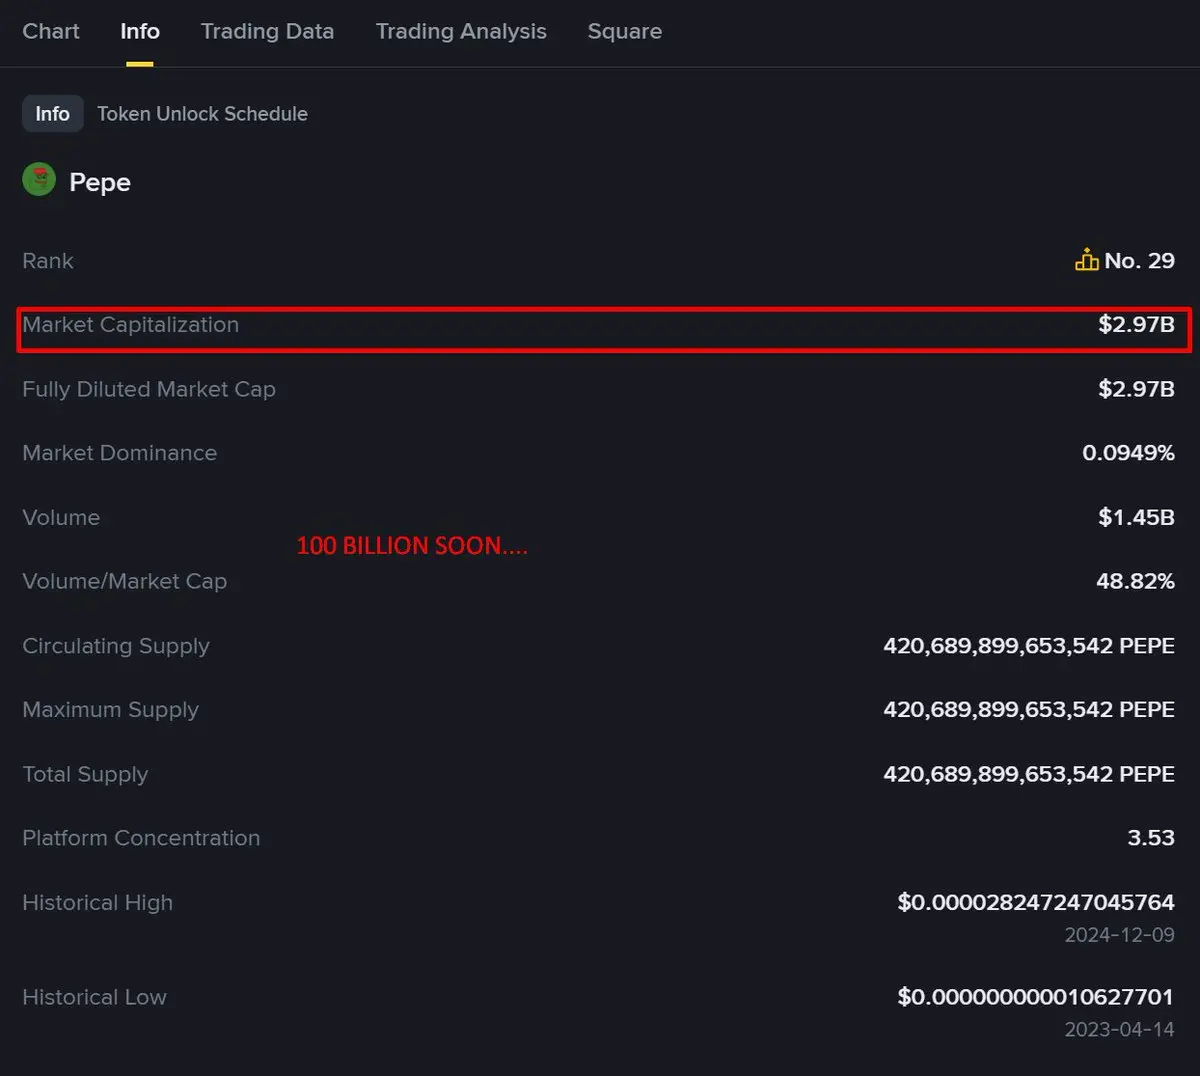The height and width of the screenshot is (1076, 1200).
Task: Click the 2024-12-09 date
Action: coord(1119,935)
